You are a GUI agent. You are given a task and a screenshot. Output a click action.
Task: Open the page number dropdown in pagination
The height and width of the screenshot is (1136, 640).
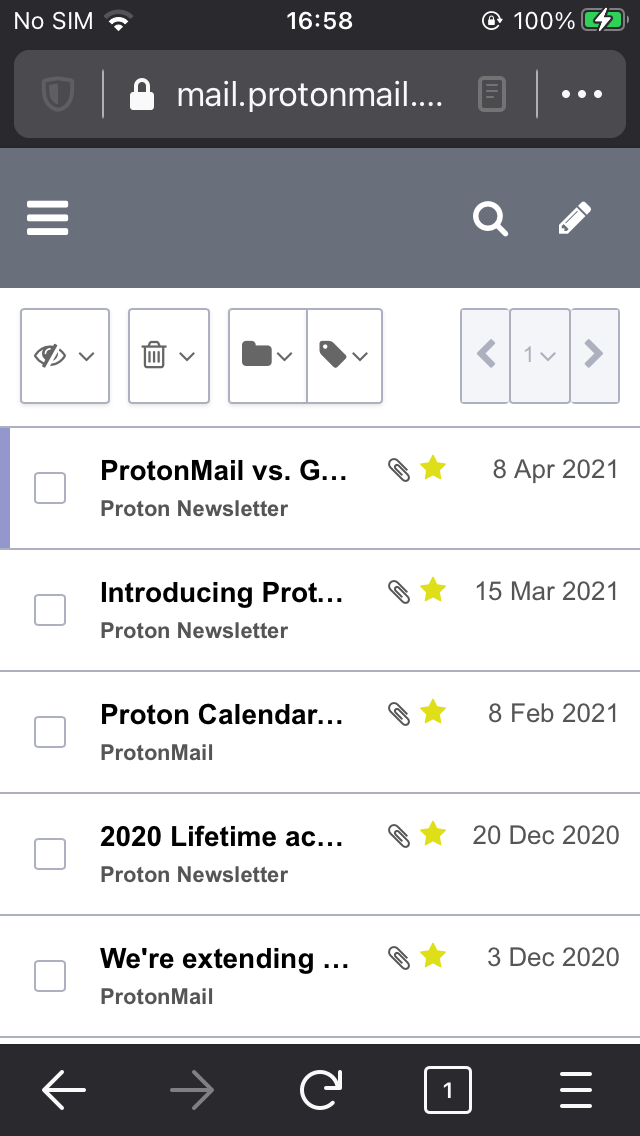tap(539, 356)
